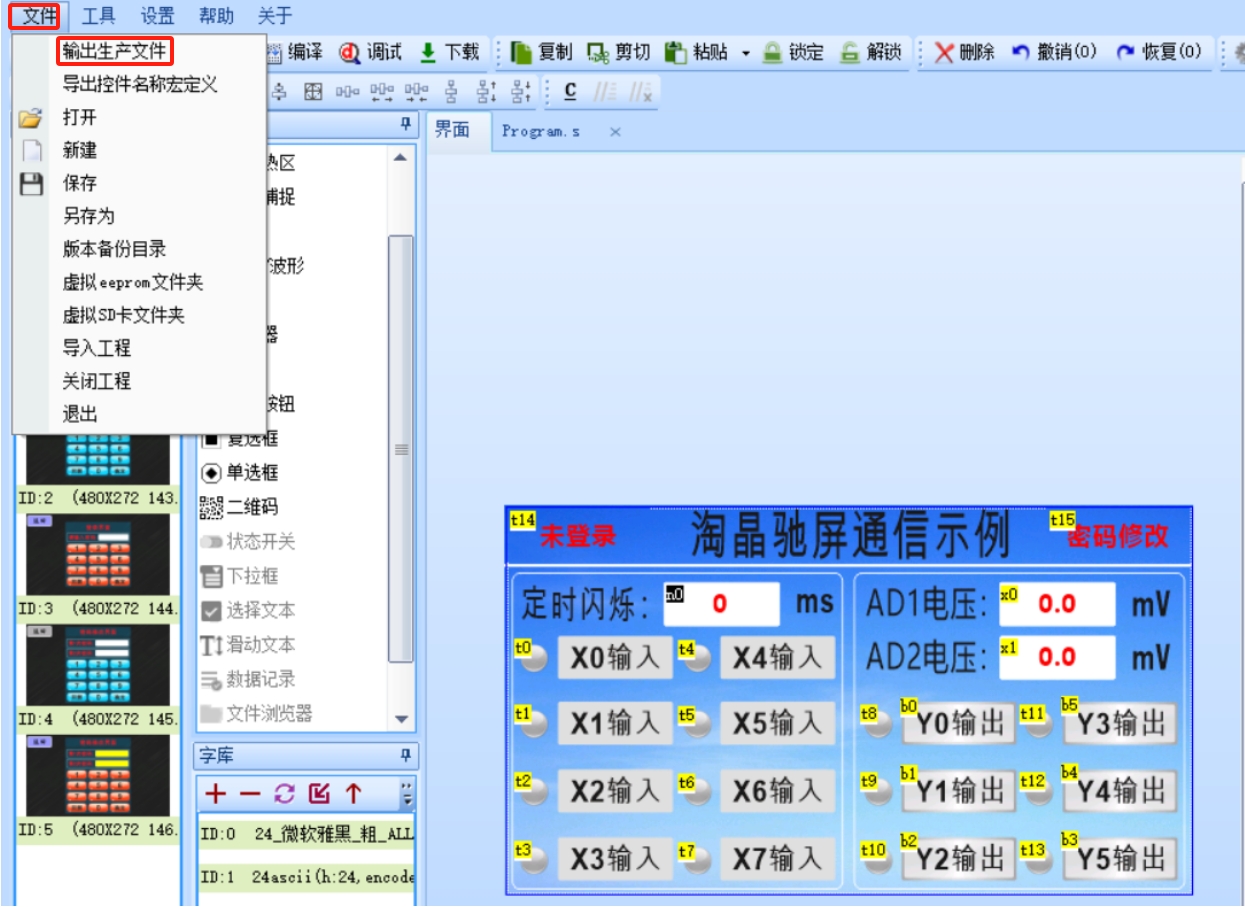Open the 工具 menu
The width and height of the screenshot is (1245, 907).
(x=98, y=16)
